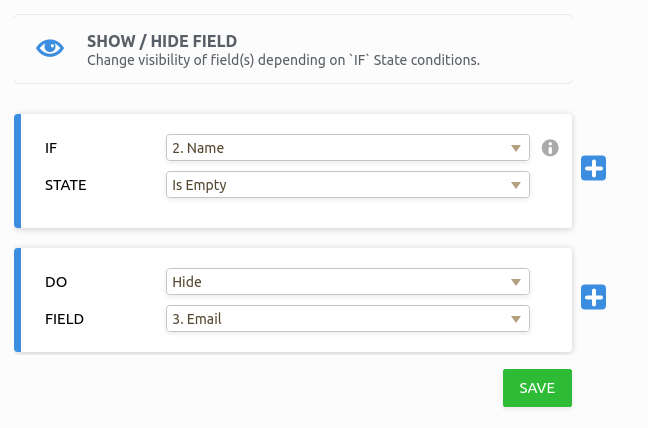Click the arrow on the "3. Email" dropdown
This screenshot has height=428, width=648.
[x=516, y=319]
